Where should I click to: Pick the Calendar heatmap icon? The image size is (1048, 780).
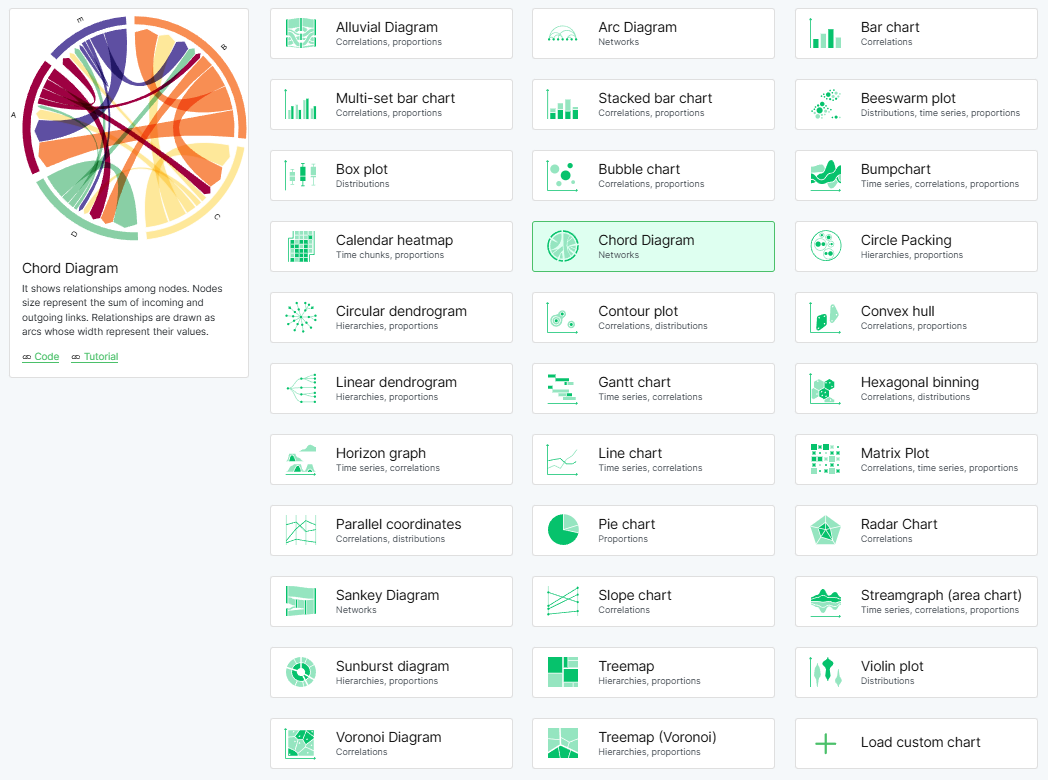tap(301, 247)
